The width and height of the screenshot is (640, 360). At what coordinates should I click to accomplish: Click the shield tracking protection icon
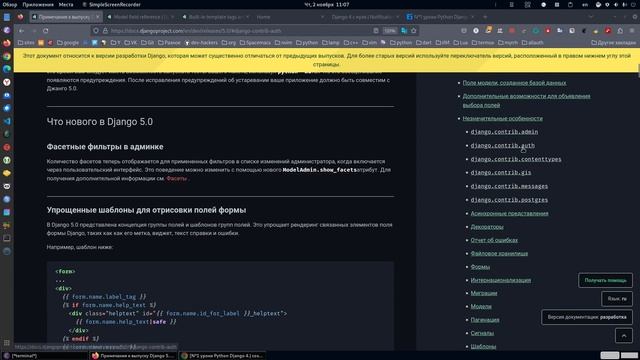coord(96,31)
